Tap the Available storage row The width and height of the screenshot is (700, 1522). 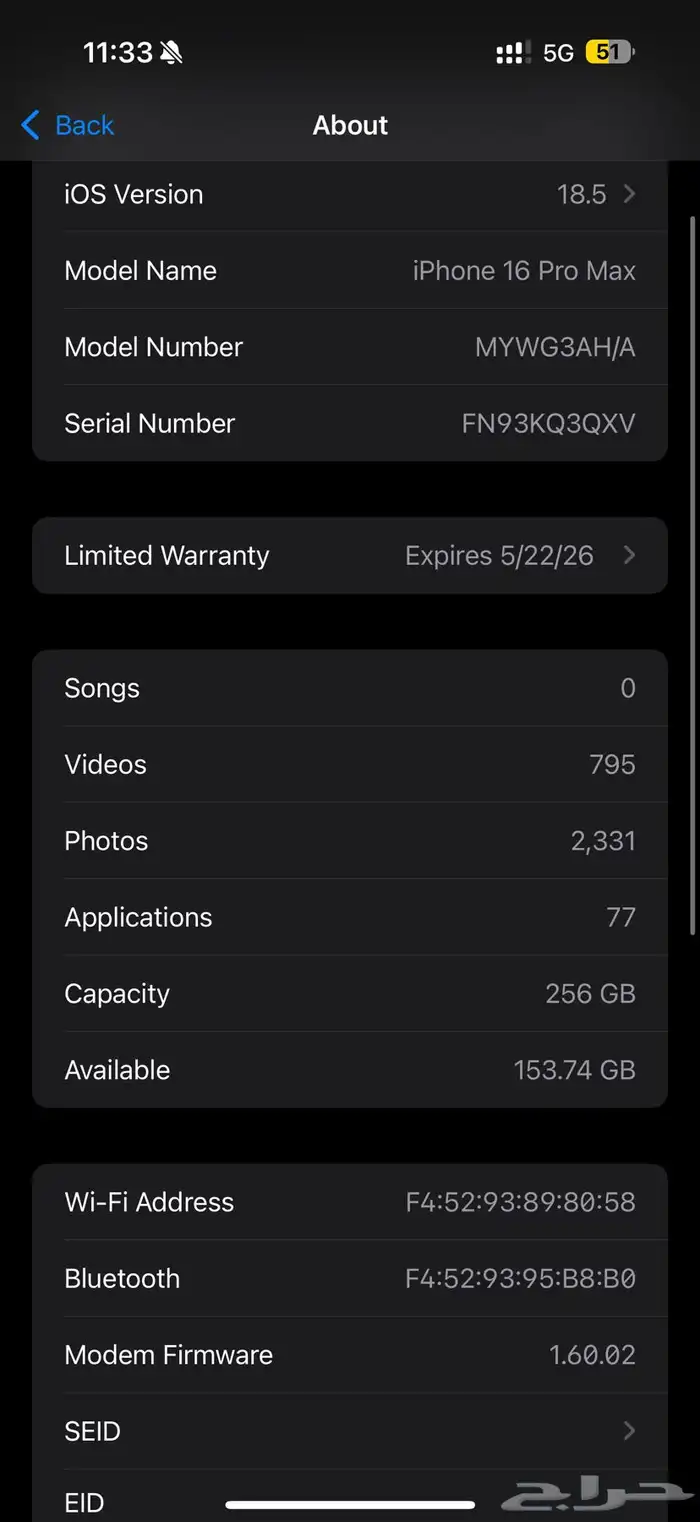pyautogui.click(x=350, y=1070)
